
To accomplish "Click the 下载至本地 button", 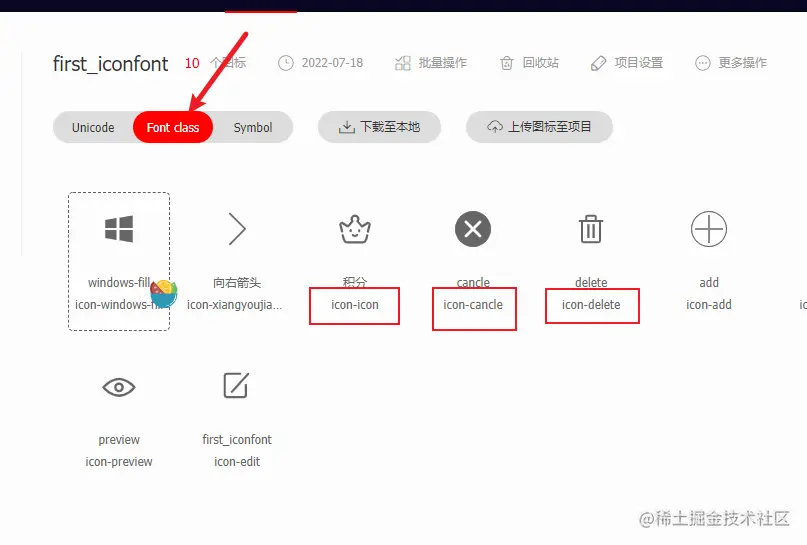I will [379, 127].
